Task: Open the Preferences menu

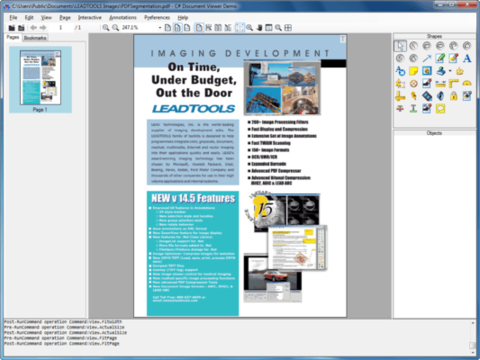Action: pyautogui.click(x=157, y=17)
